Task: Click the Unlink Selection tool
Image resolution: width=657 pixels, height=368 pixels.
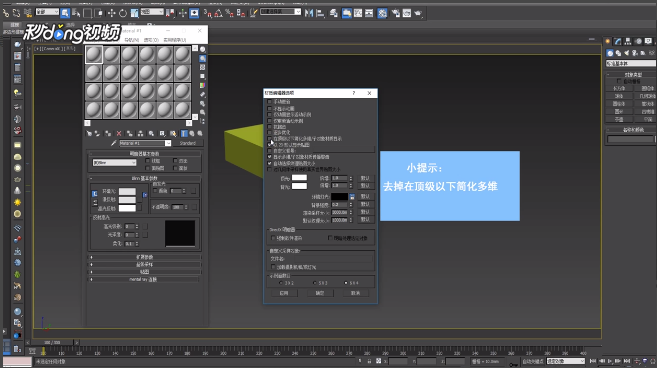Action: 17,13
